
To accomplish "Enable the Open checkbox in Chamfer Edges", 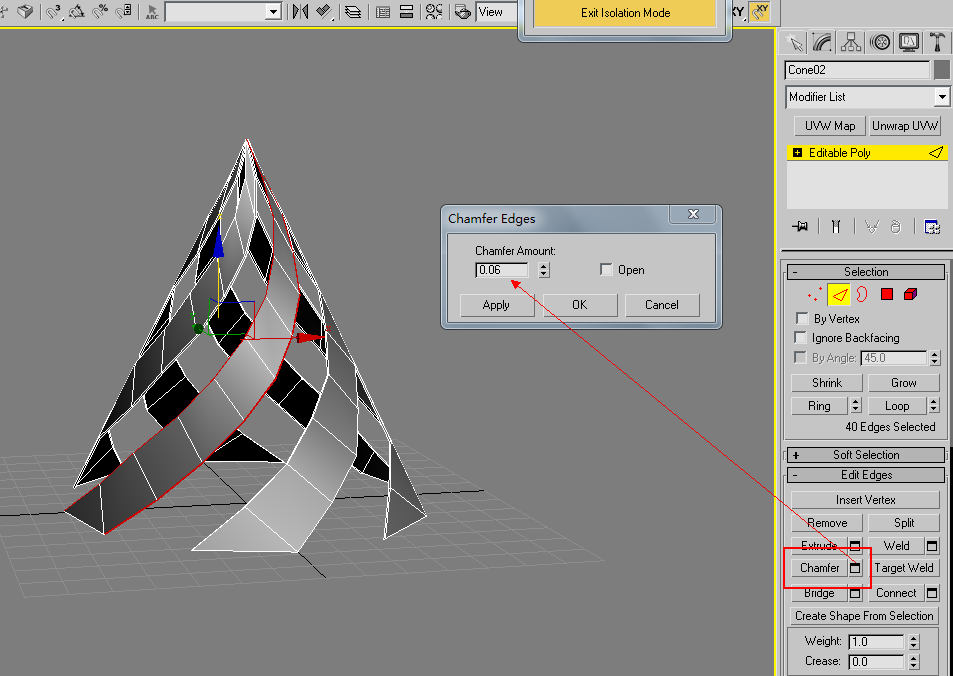I will pyautogui.click(x=606, y=270).
